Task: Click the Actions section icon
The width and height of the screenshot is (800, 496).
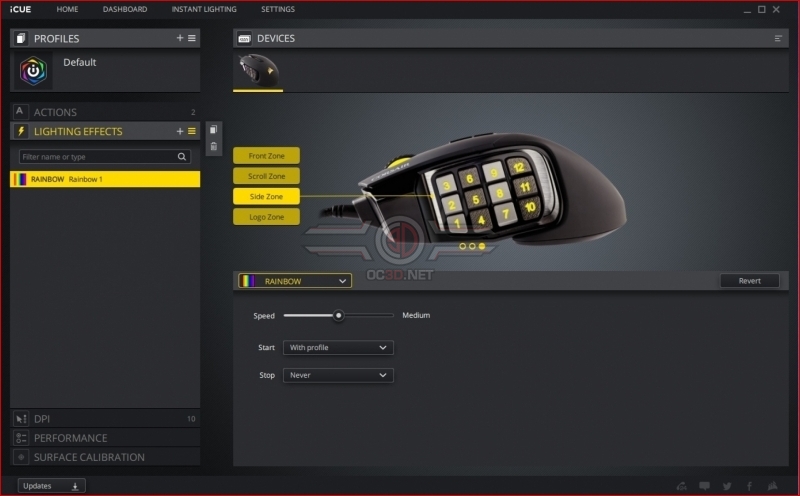Action: coord(20,112)
